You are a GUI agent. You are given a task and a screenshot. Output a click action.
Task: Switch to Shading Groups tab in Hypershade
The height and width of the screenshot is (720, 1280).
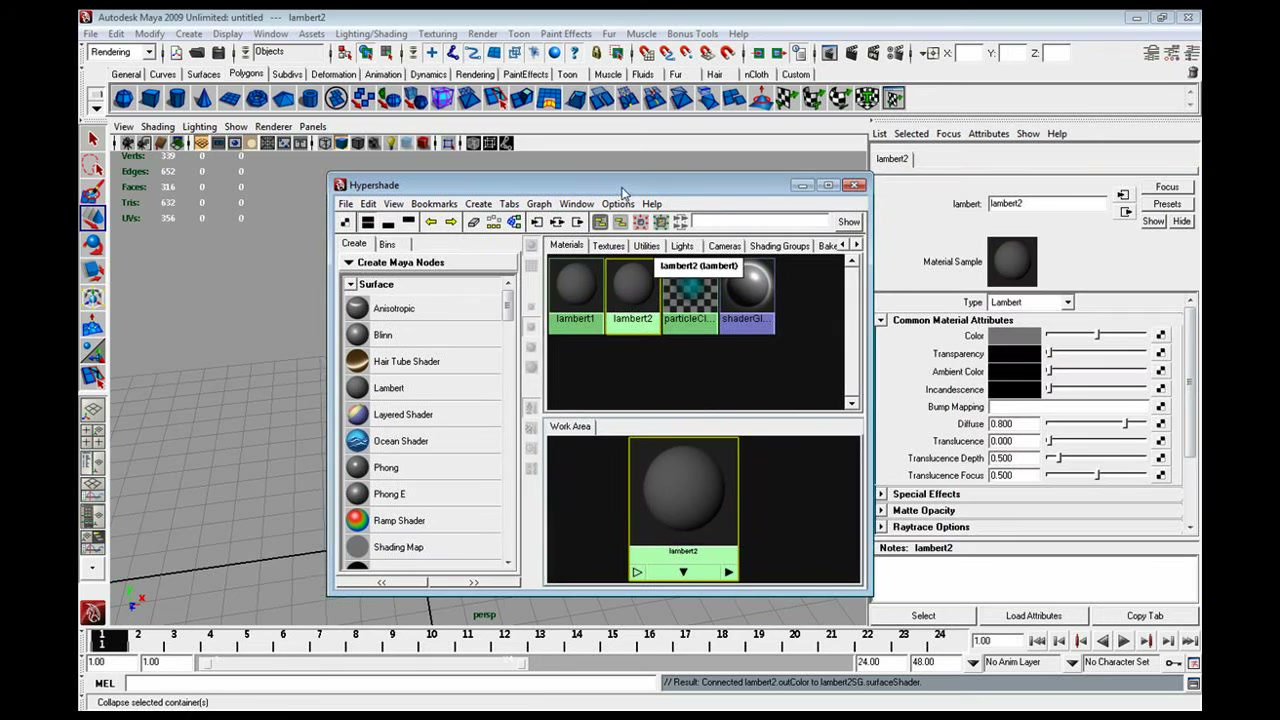tap(779, 246)
